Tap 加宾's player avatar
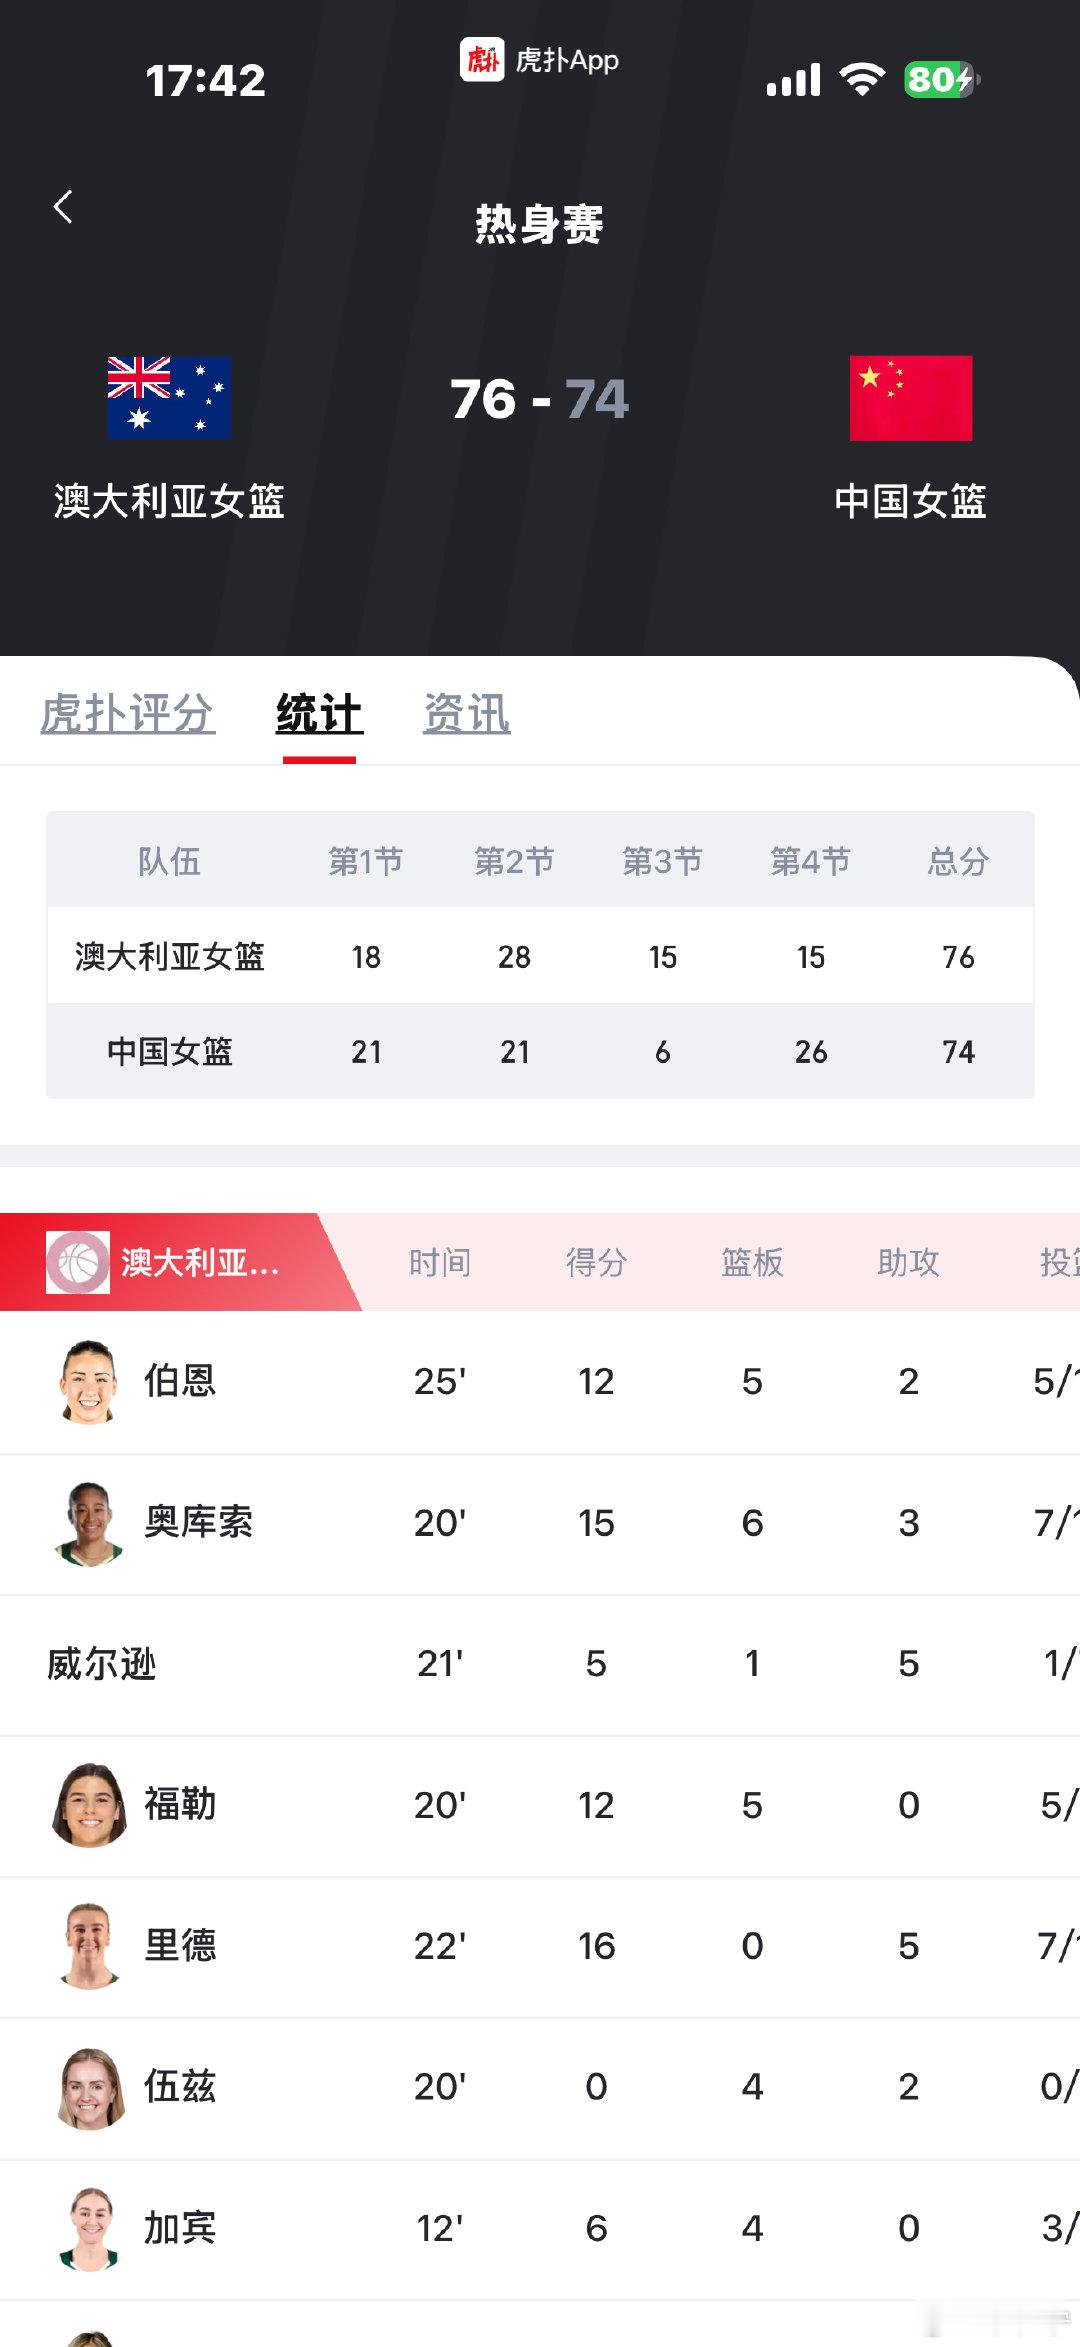The width and height of the screenshot is (1080, 2347). coord(88,2228)
